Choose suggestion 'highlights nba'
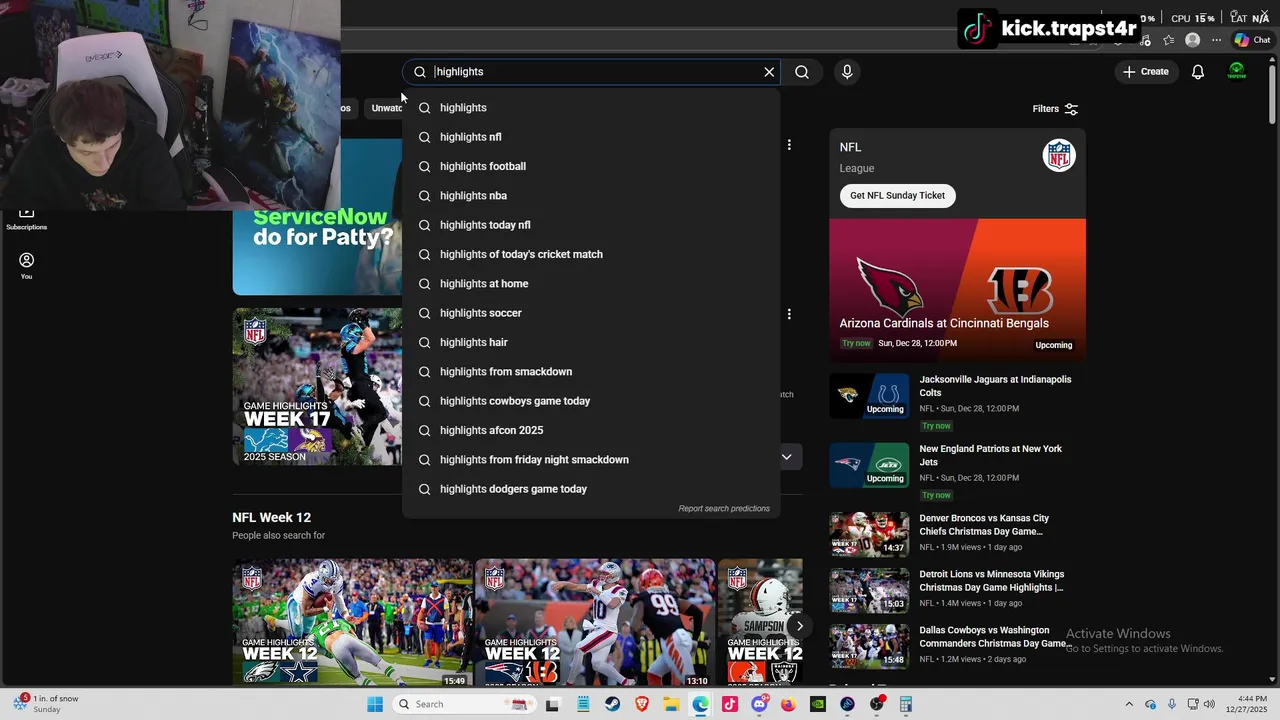Viewport: 1280px width, 720px height. (x=591, y=196)
